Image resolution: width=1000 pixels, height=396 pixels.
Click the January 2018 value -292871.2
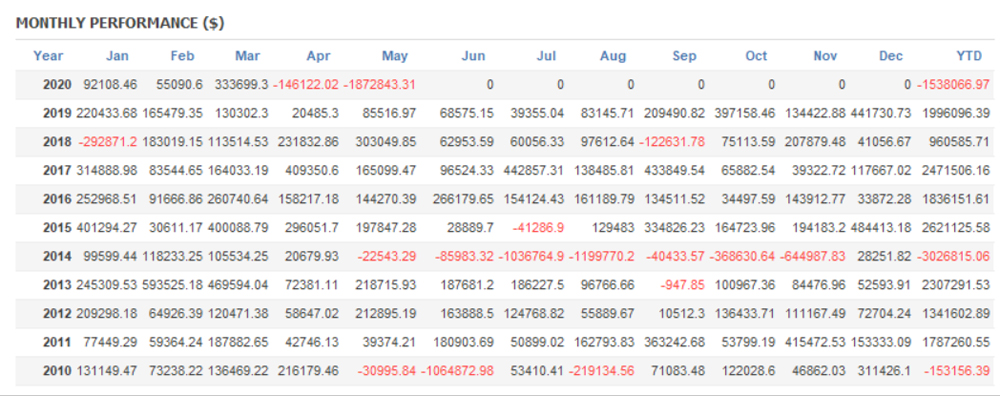[107, 142]
